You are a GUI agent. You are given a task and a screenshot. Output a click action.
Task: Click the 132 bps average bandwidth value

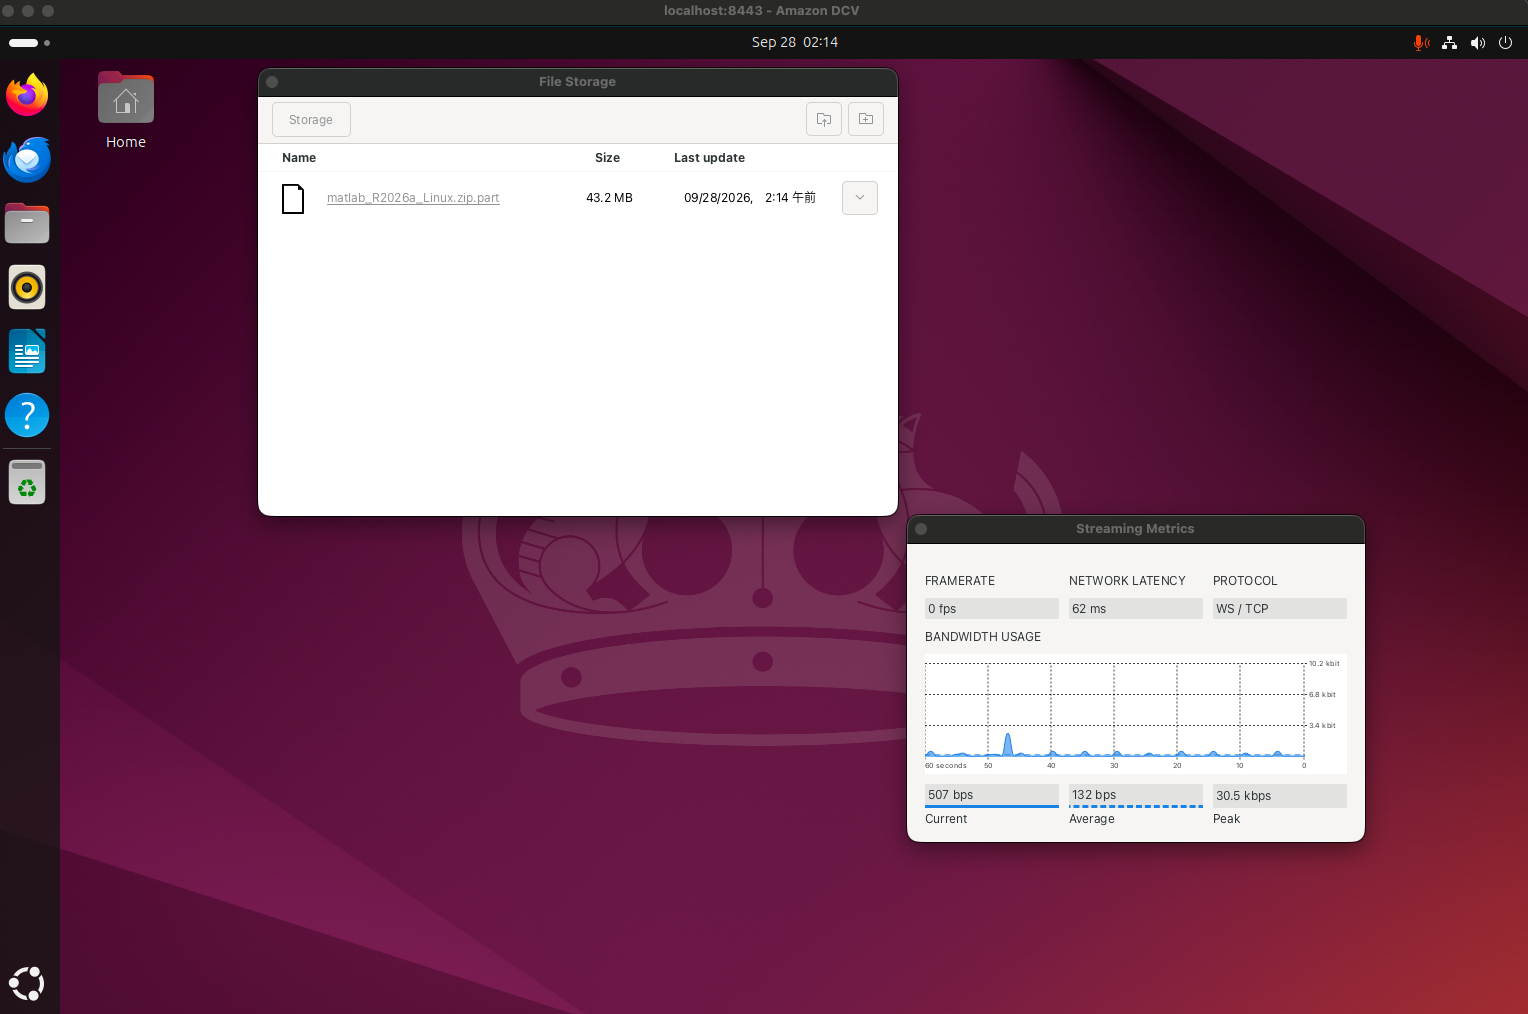point(1135,795)
